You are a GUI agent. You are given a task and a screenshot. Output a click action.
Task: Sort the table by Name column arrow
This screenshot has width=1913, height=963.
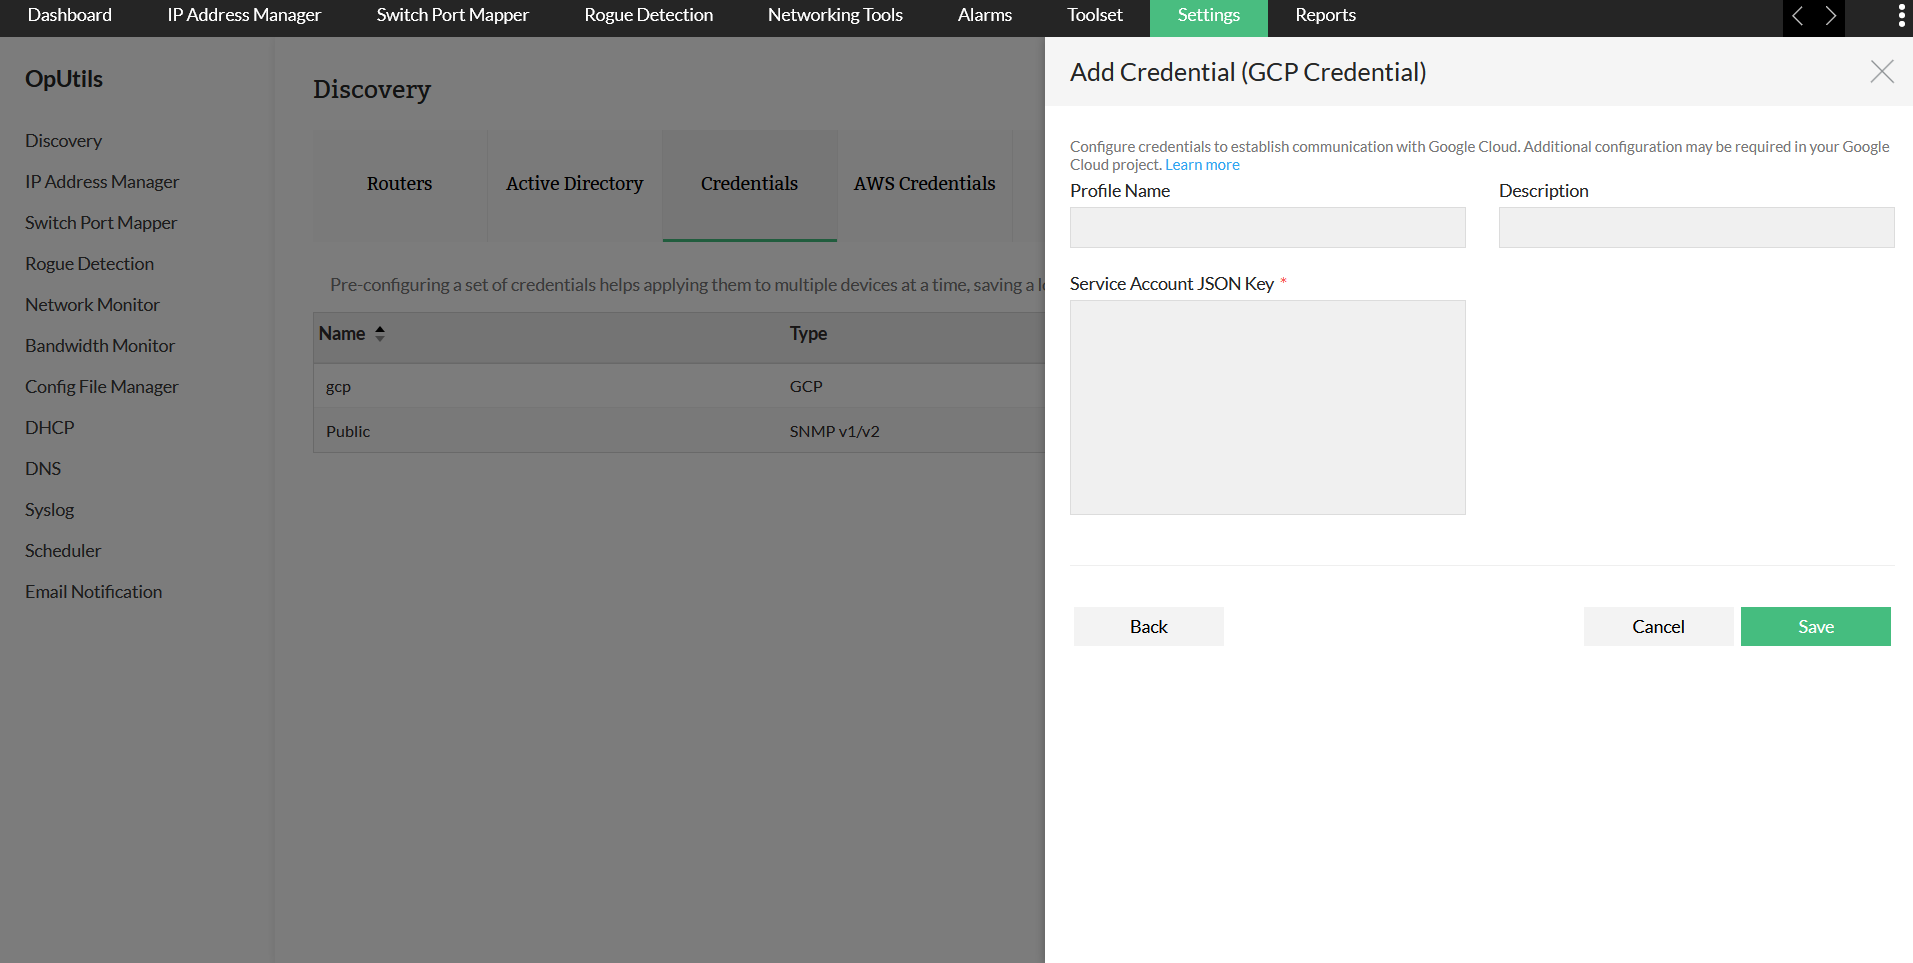click(380, 334)
